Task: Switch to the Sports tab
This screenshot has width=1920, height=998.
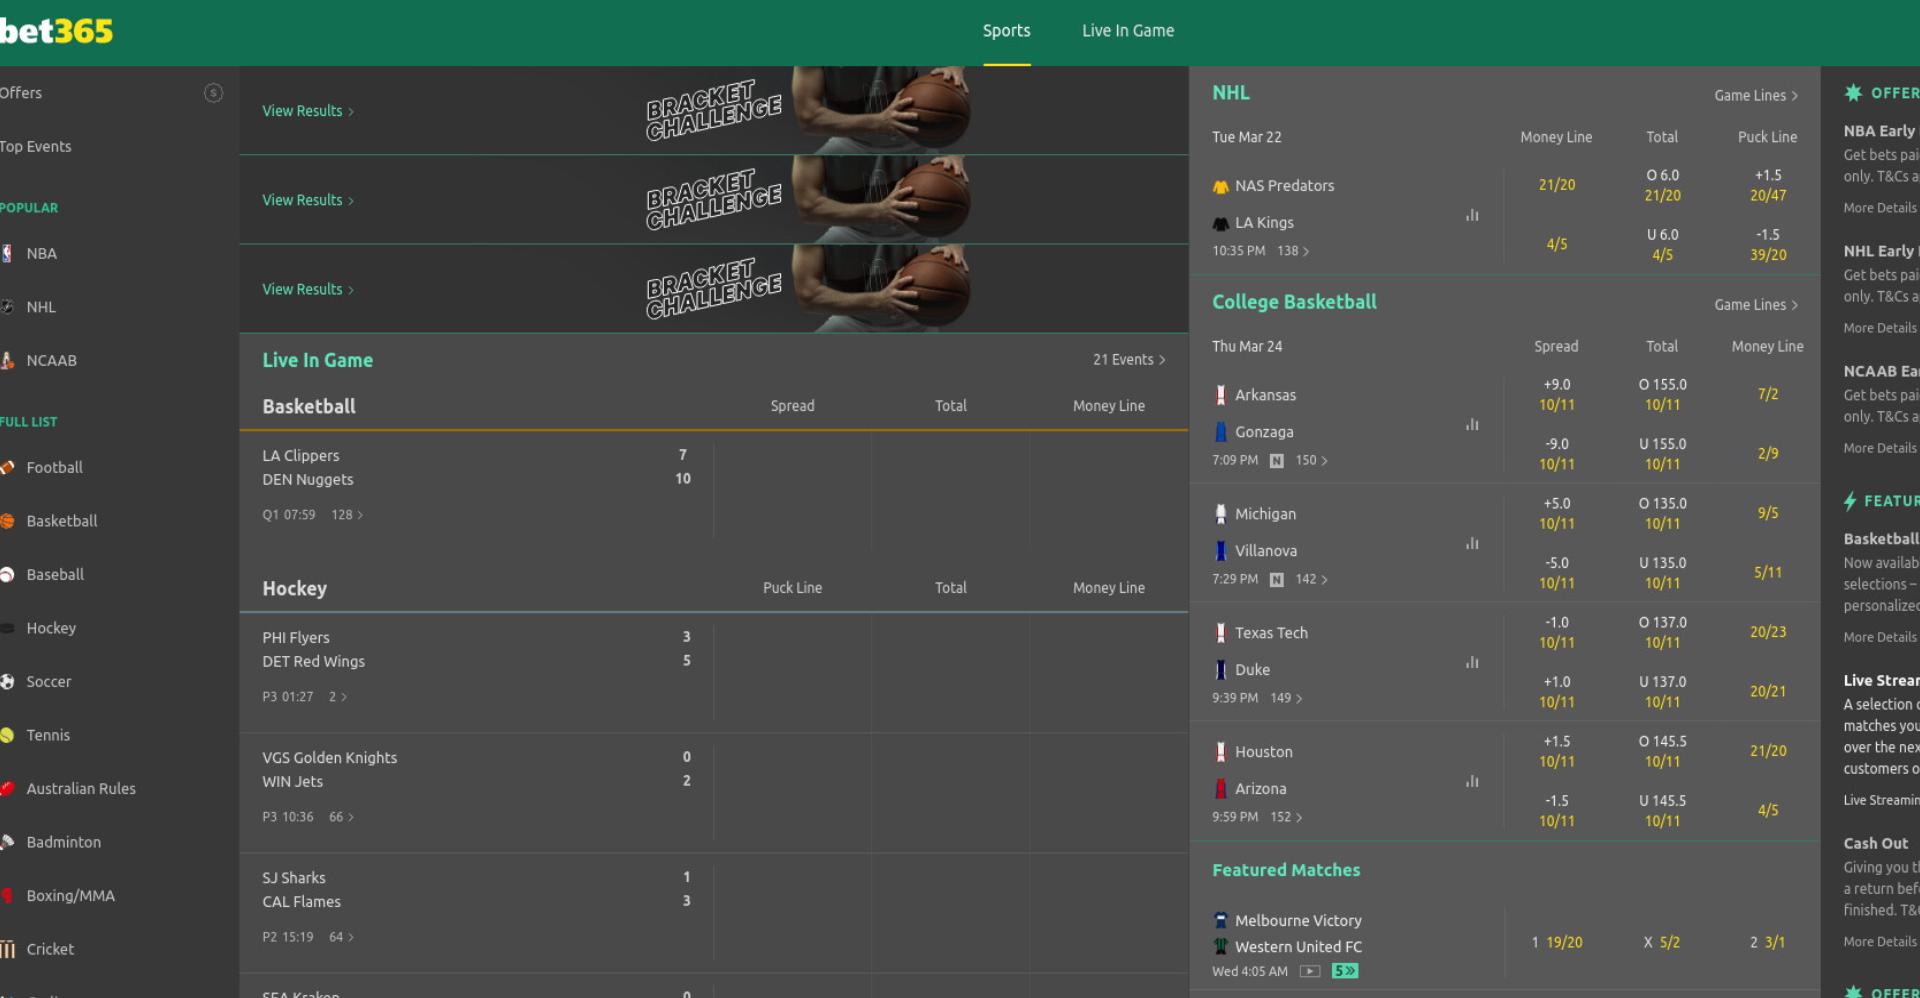Action: (x=1006, y=31)
